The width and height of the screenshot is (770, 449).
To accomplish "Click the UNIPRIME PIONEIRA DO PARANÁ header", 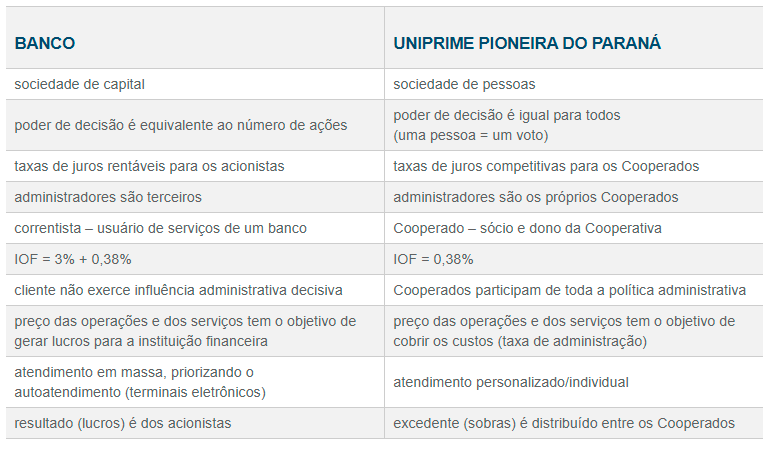I will [x=527, y=43].
